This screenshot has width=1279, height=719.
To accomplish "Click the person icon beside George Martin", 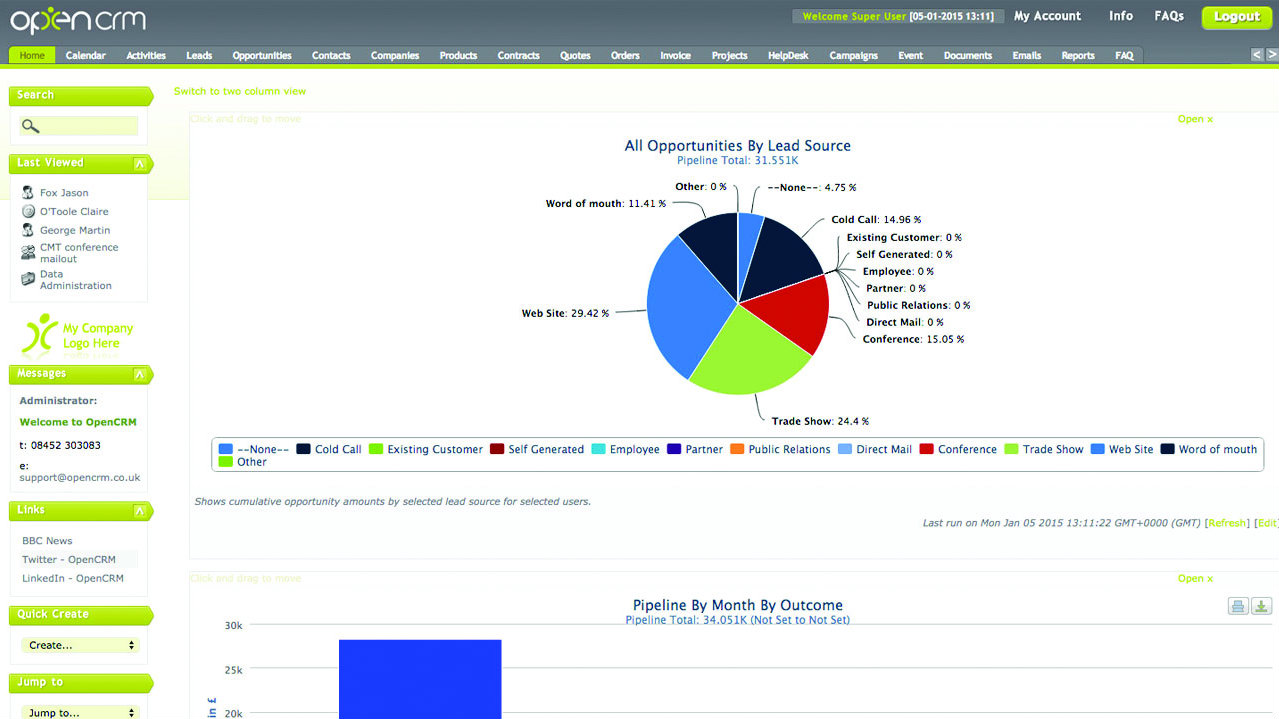I will [28, 230].
